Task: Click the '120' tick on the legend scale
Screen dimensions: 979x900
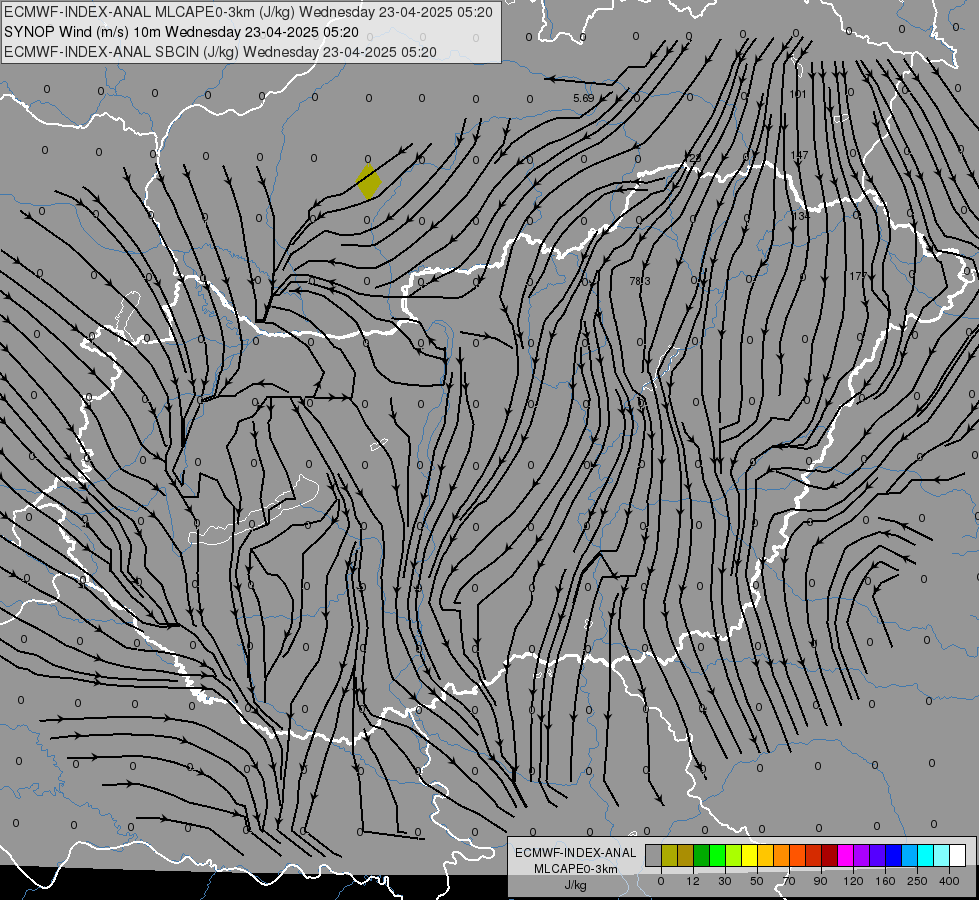Action: [854, 881]
